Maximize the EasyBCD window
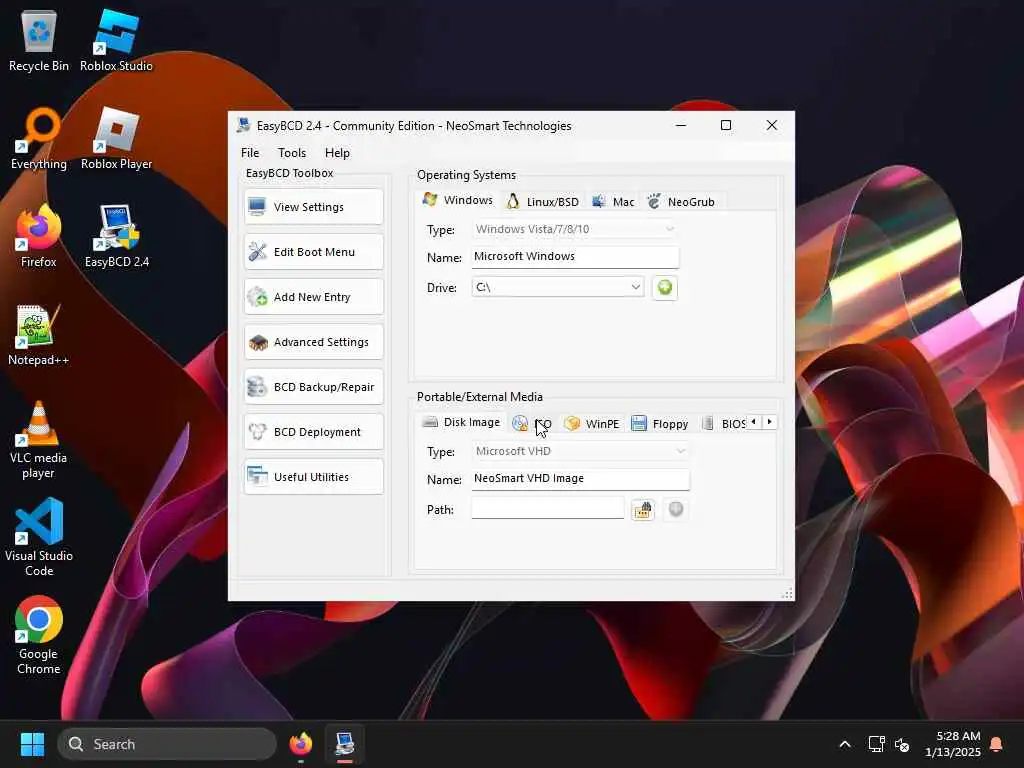The width and height of the screenshot is (1024, 768). [x=726, y=125]
